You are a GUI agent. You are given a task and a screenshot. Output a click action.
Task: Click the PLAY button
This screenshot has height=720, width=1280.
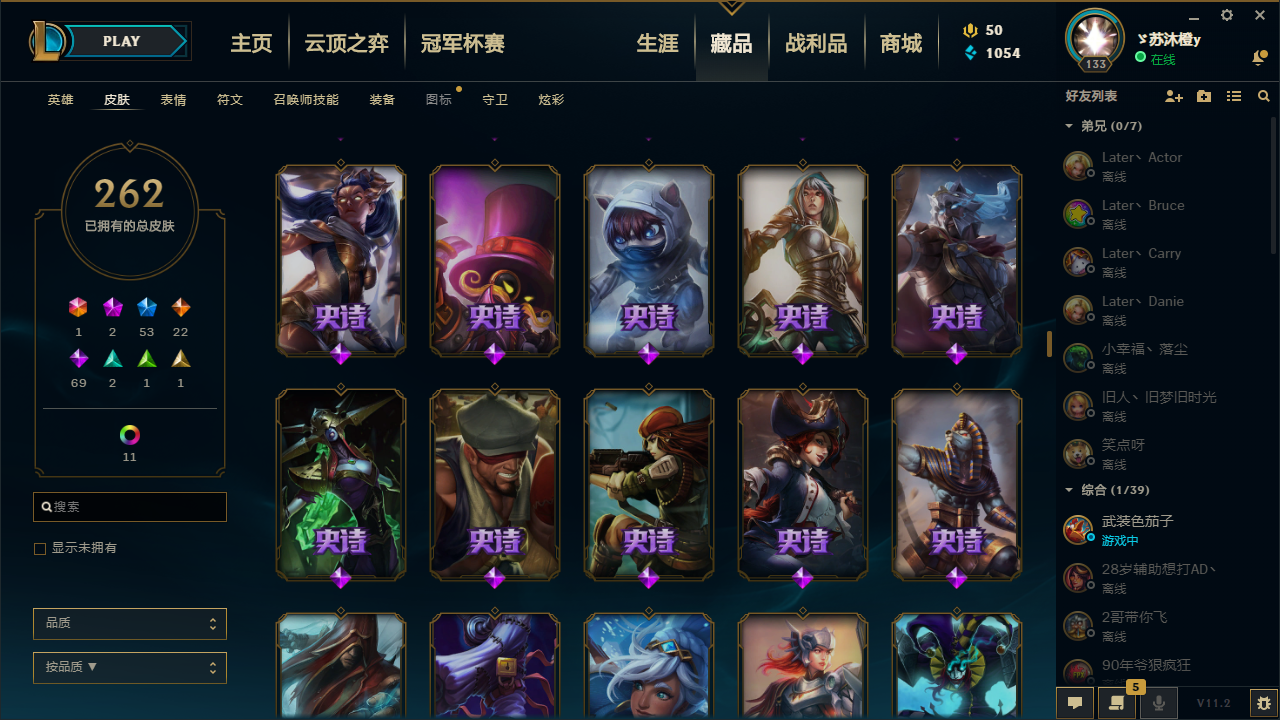(x=122, y=41)
